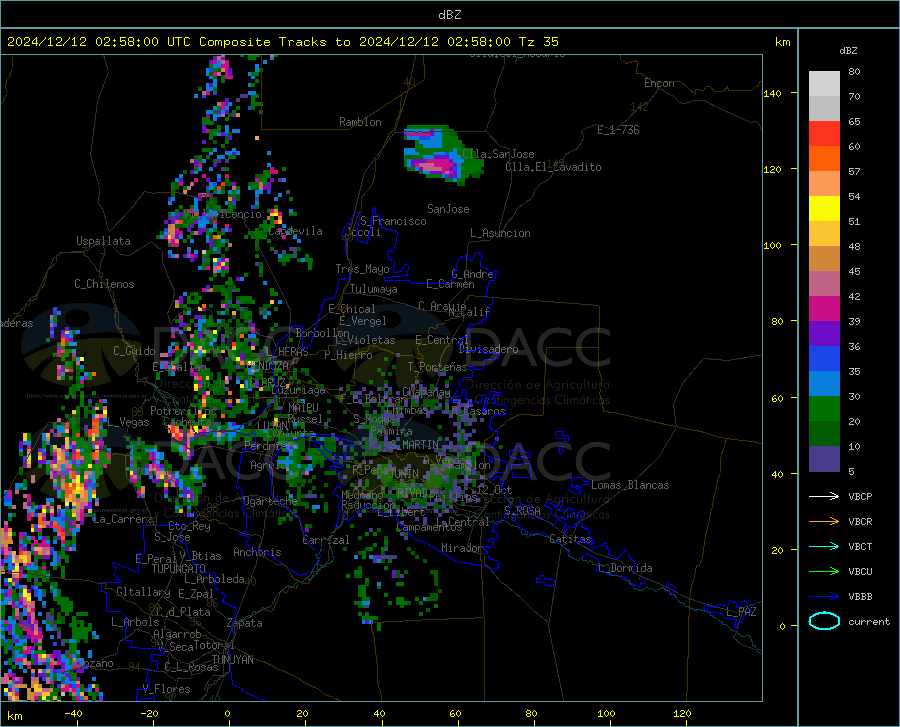The width and height of the screenshot is (900, 727).
Task: Click the blue VBBB arrow in legend
Action: pyautogui.click(x=824, y=597)
